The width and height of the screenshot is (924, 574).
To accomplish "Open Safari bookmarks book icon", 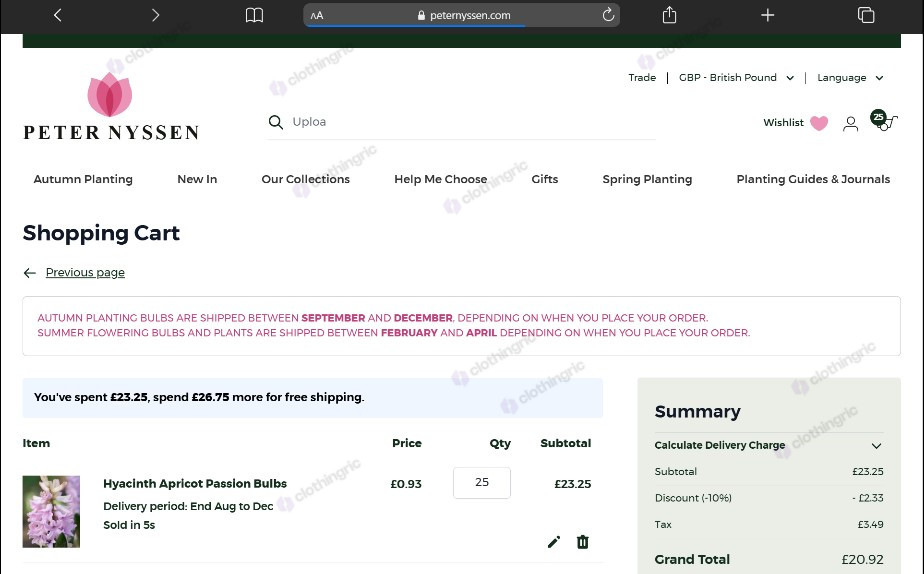I will point(254,15).
